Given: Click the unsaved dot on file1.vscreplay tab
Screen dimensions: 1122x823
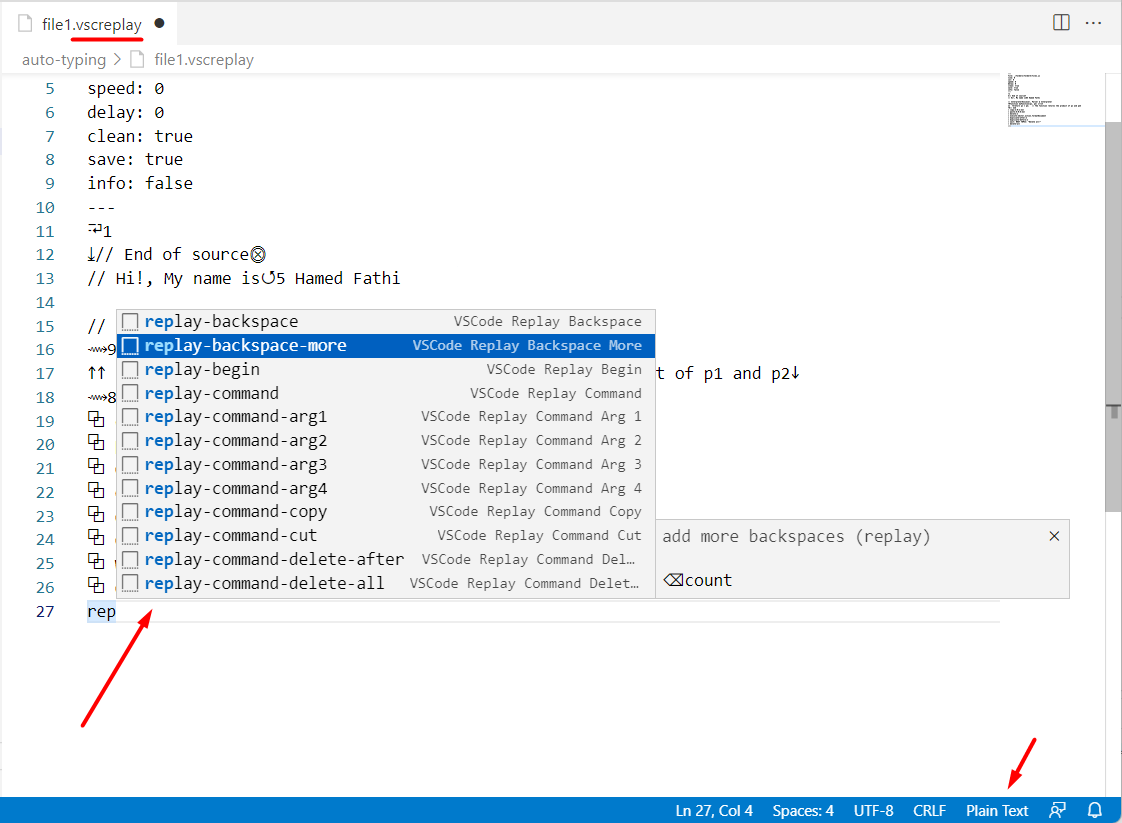Looking at the screenshot, I should (x=160, y=23).
